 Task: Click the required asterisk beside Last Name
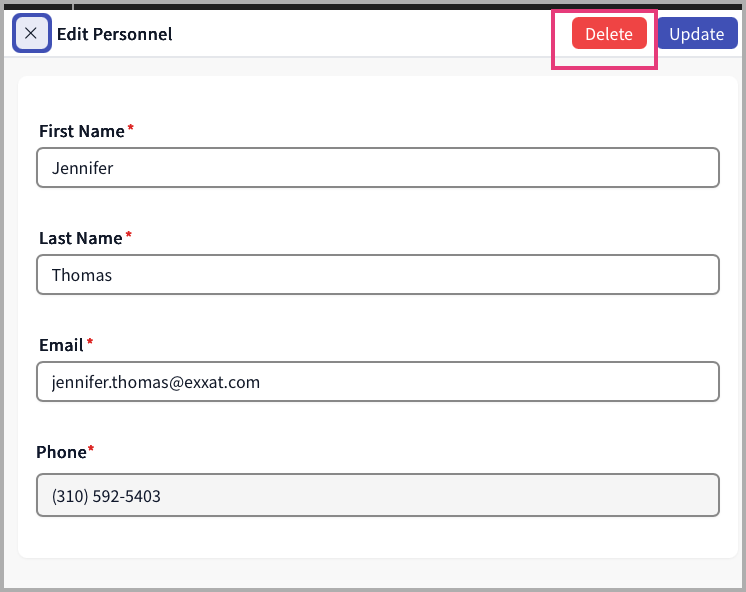pos(128,236)
